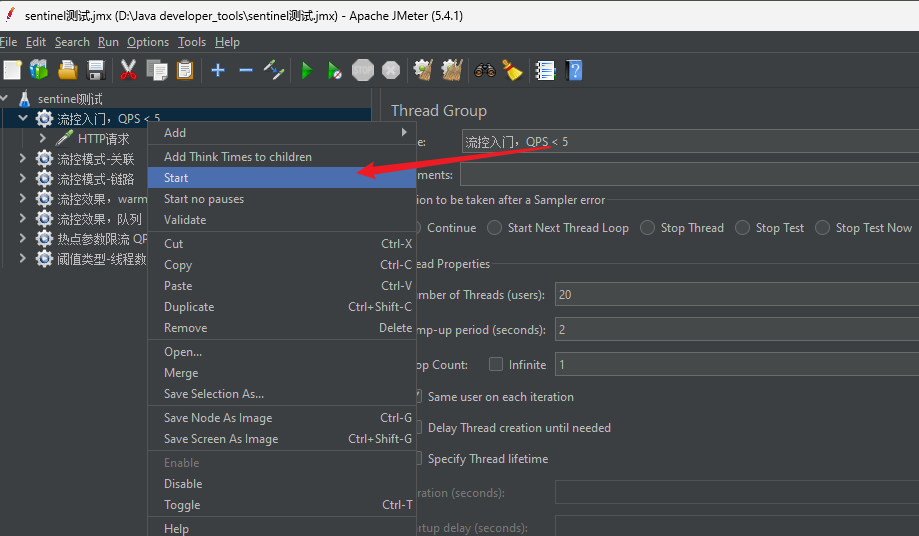
Task: Start the test with green play icon
Action: click(307, 71)
